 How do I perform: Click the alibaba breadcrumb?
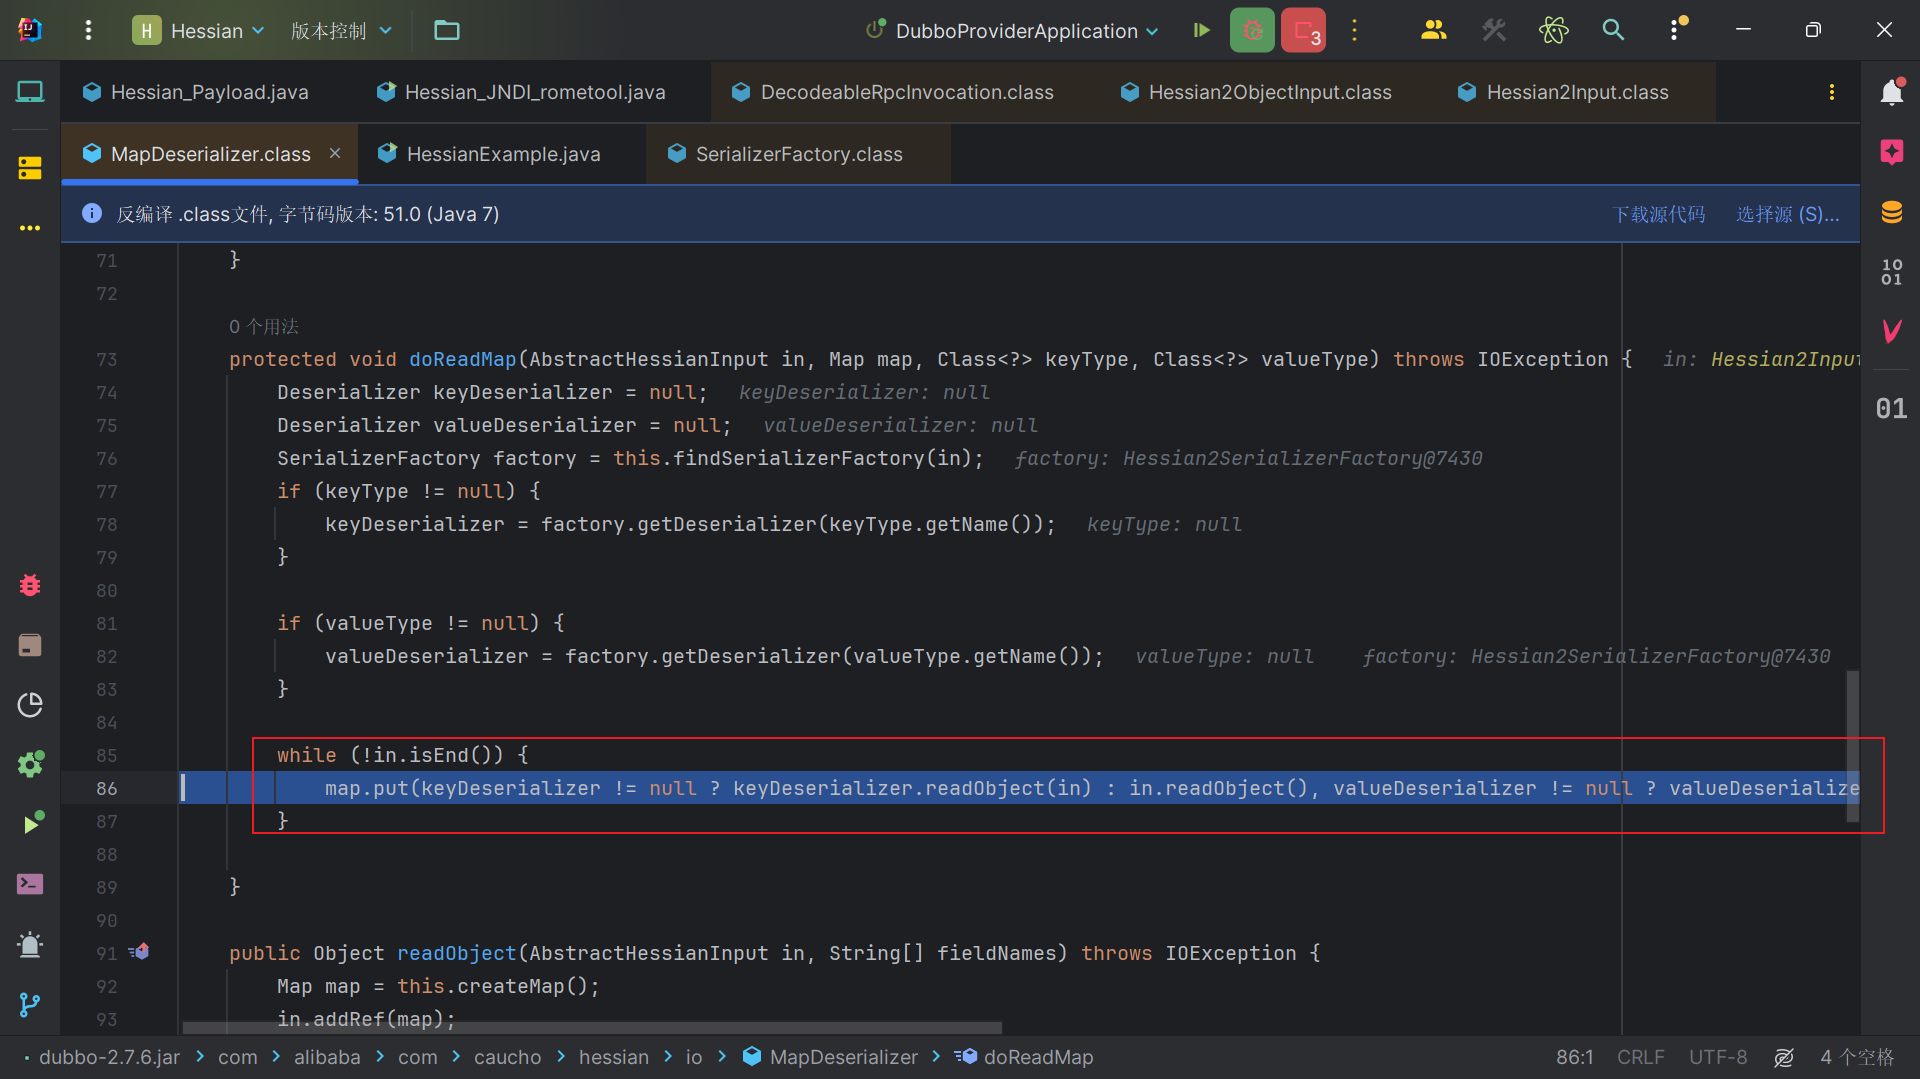tap(327, 1057)
